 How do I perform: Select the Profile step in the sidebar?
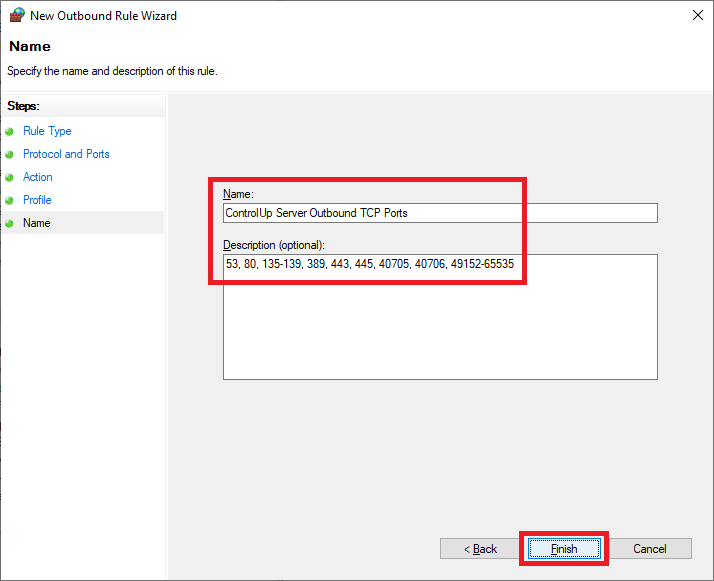click(x=37, y=200)
